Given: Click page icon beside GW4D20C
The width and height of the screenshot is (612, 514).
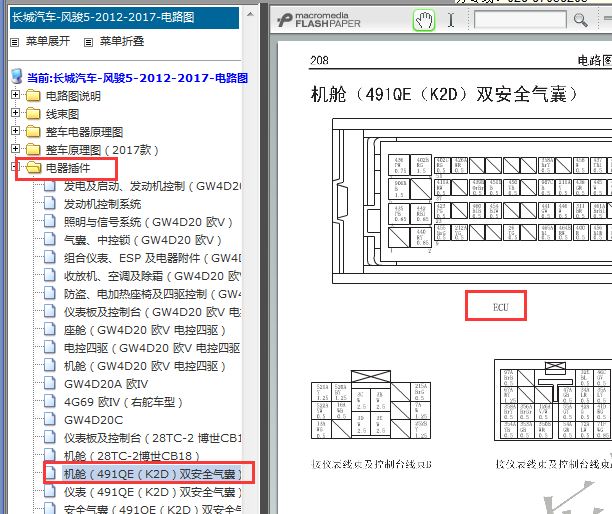Looking at the screenshot, I should click(x=50, y=419).
